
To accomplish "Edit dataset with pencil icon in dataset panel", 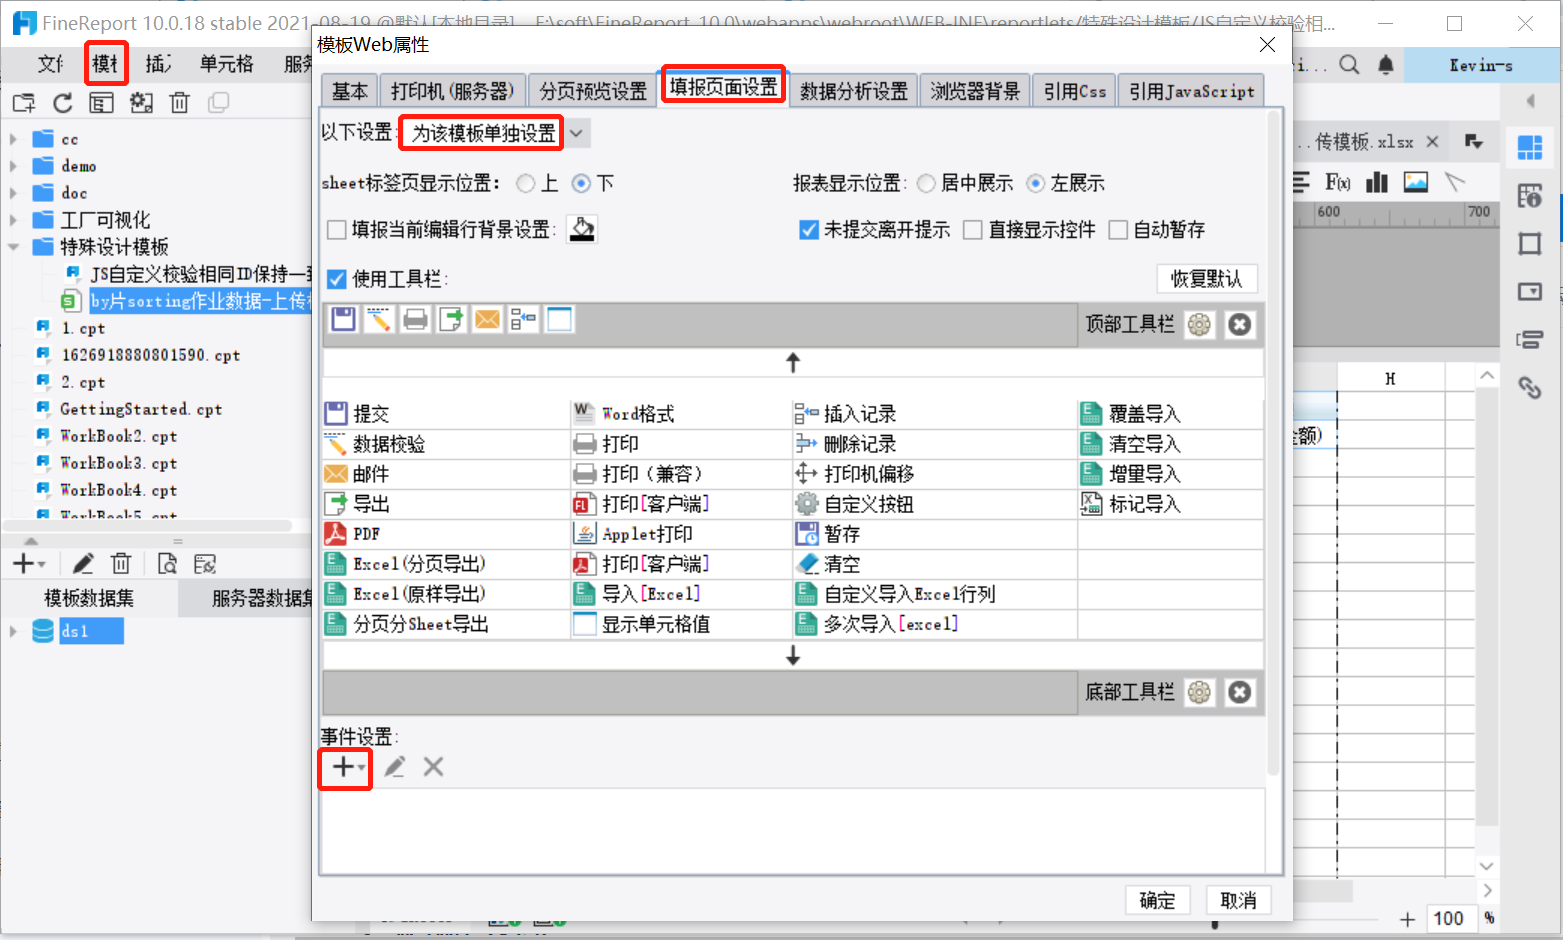I will pyautogui.click(x=83, y=564).
